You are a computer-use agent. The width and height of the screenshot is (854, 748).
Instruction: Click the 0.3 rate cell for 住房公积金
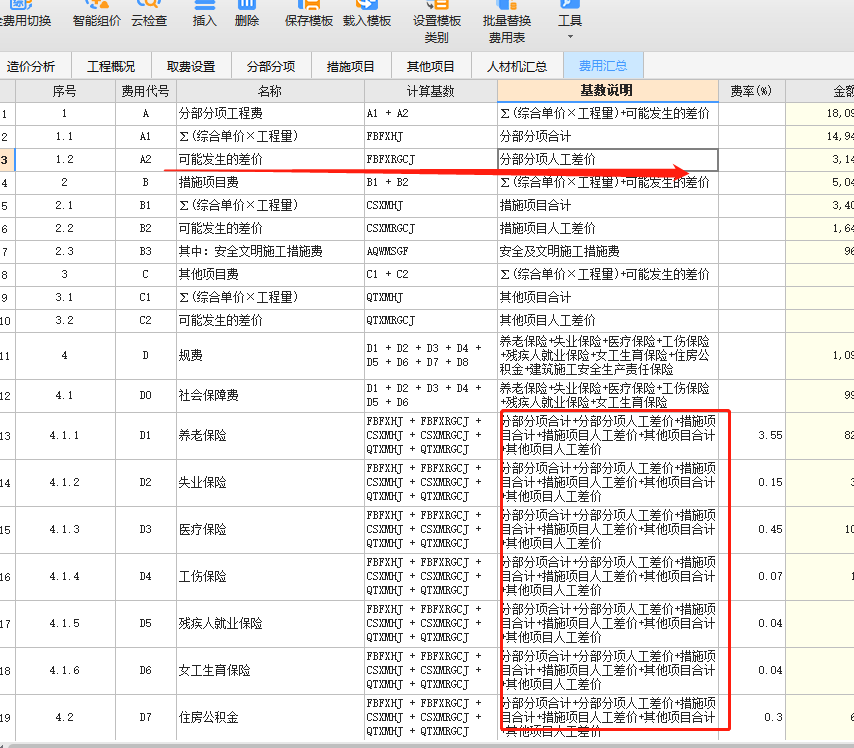point(752,717)
